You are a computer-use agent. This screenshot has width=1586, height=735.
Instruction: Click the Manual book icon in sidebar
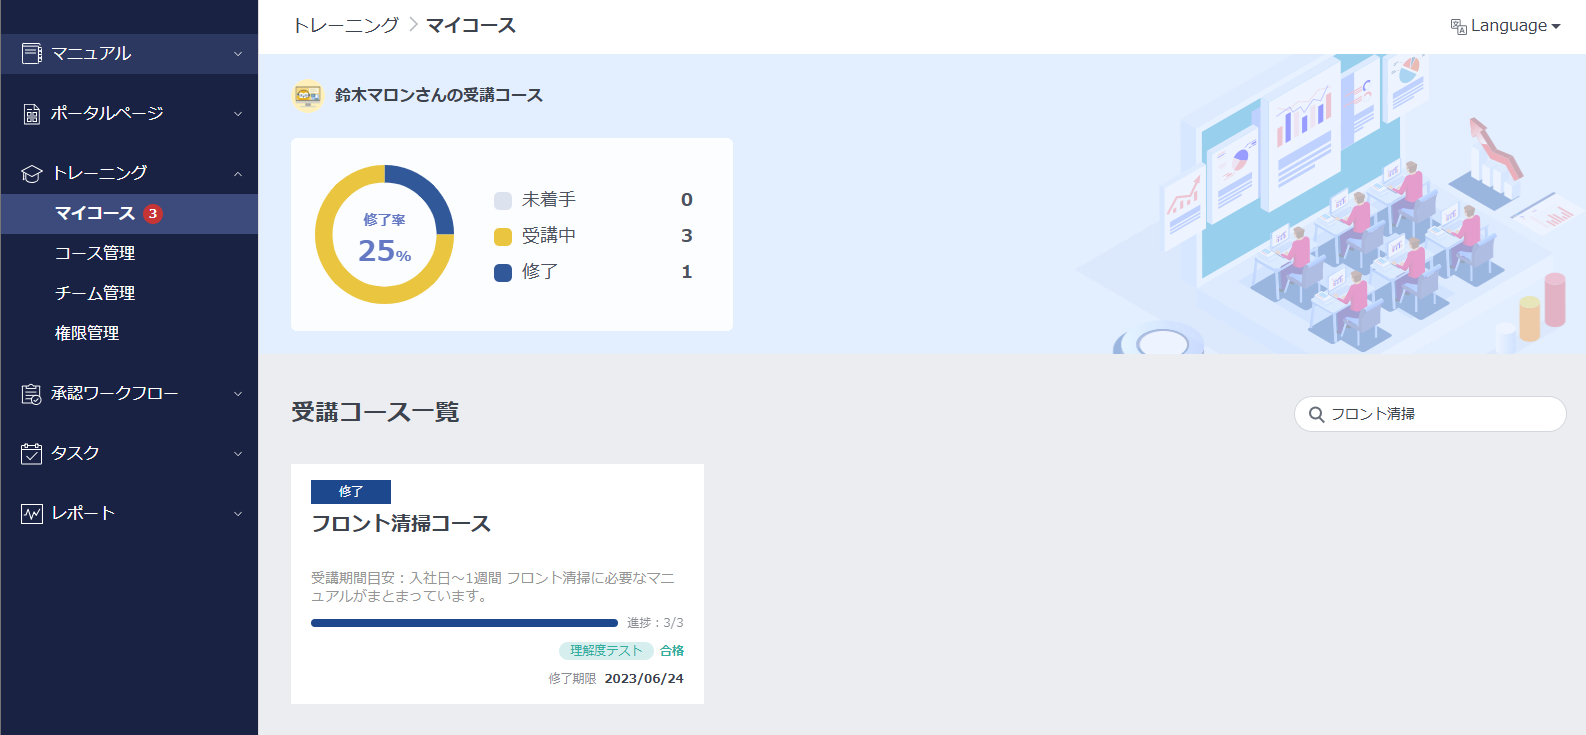32,54
